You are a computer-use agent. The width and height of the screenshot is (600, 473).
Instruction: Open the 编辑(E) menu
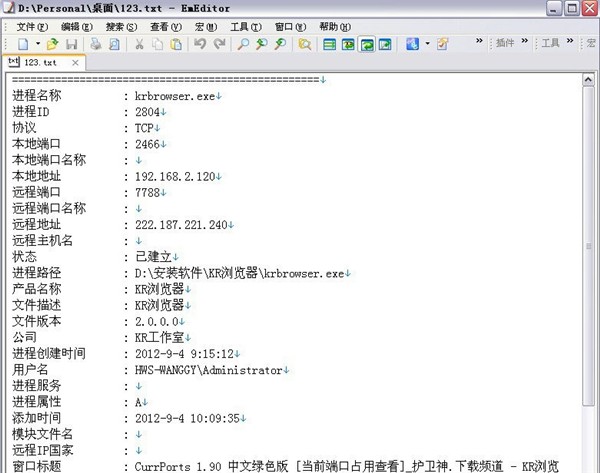pos(77,27)
